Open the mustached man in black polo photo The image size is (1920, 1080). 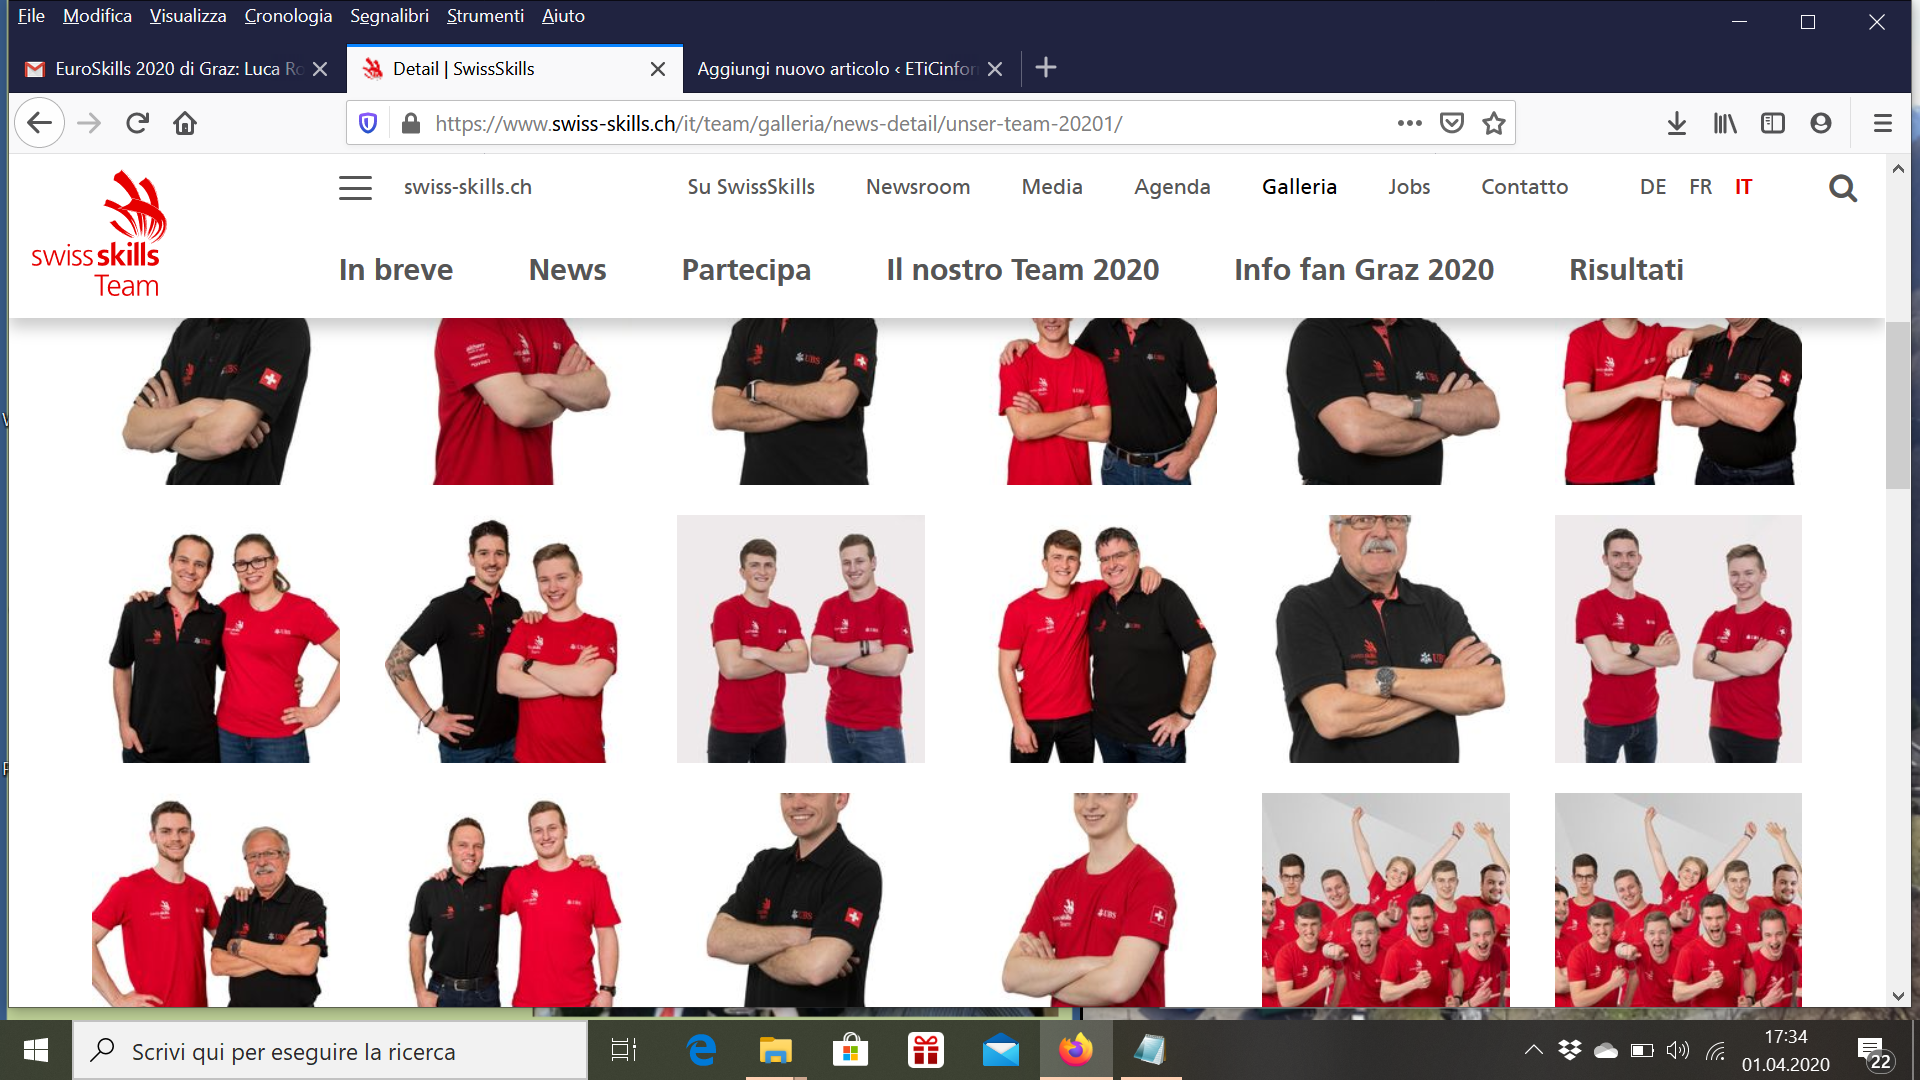pyautogui.click(x=1386, y=639)
